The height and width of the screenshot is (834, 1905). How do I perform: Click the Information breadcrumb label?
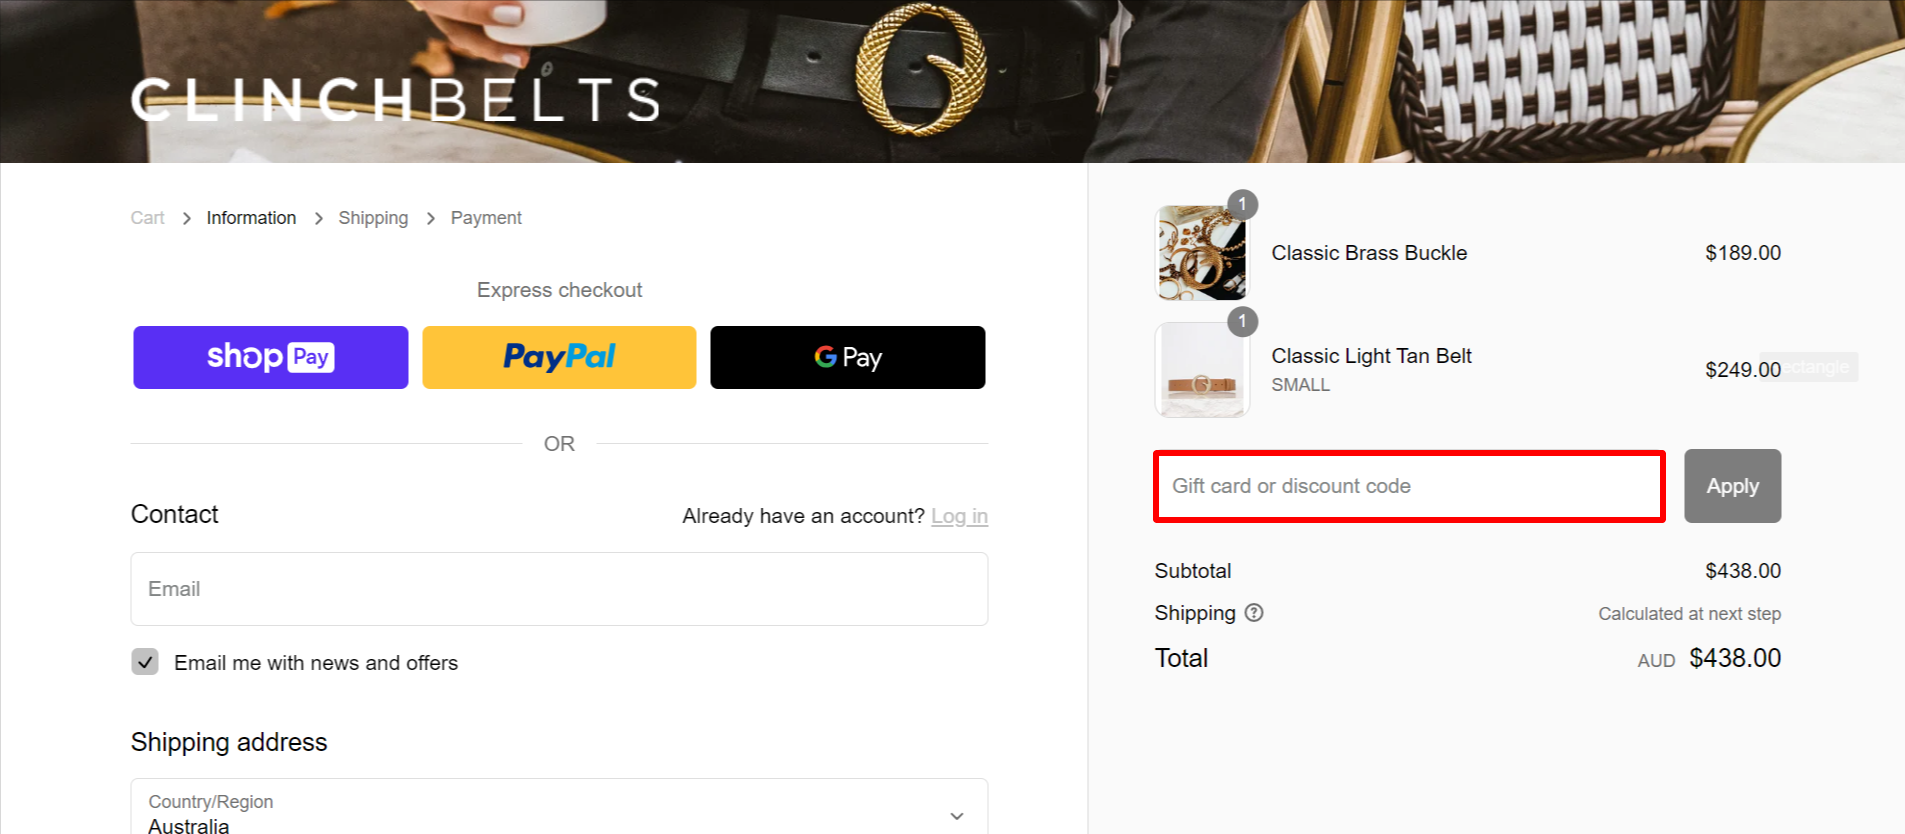coord(251,217)
